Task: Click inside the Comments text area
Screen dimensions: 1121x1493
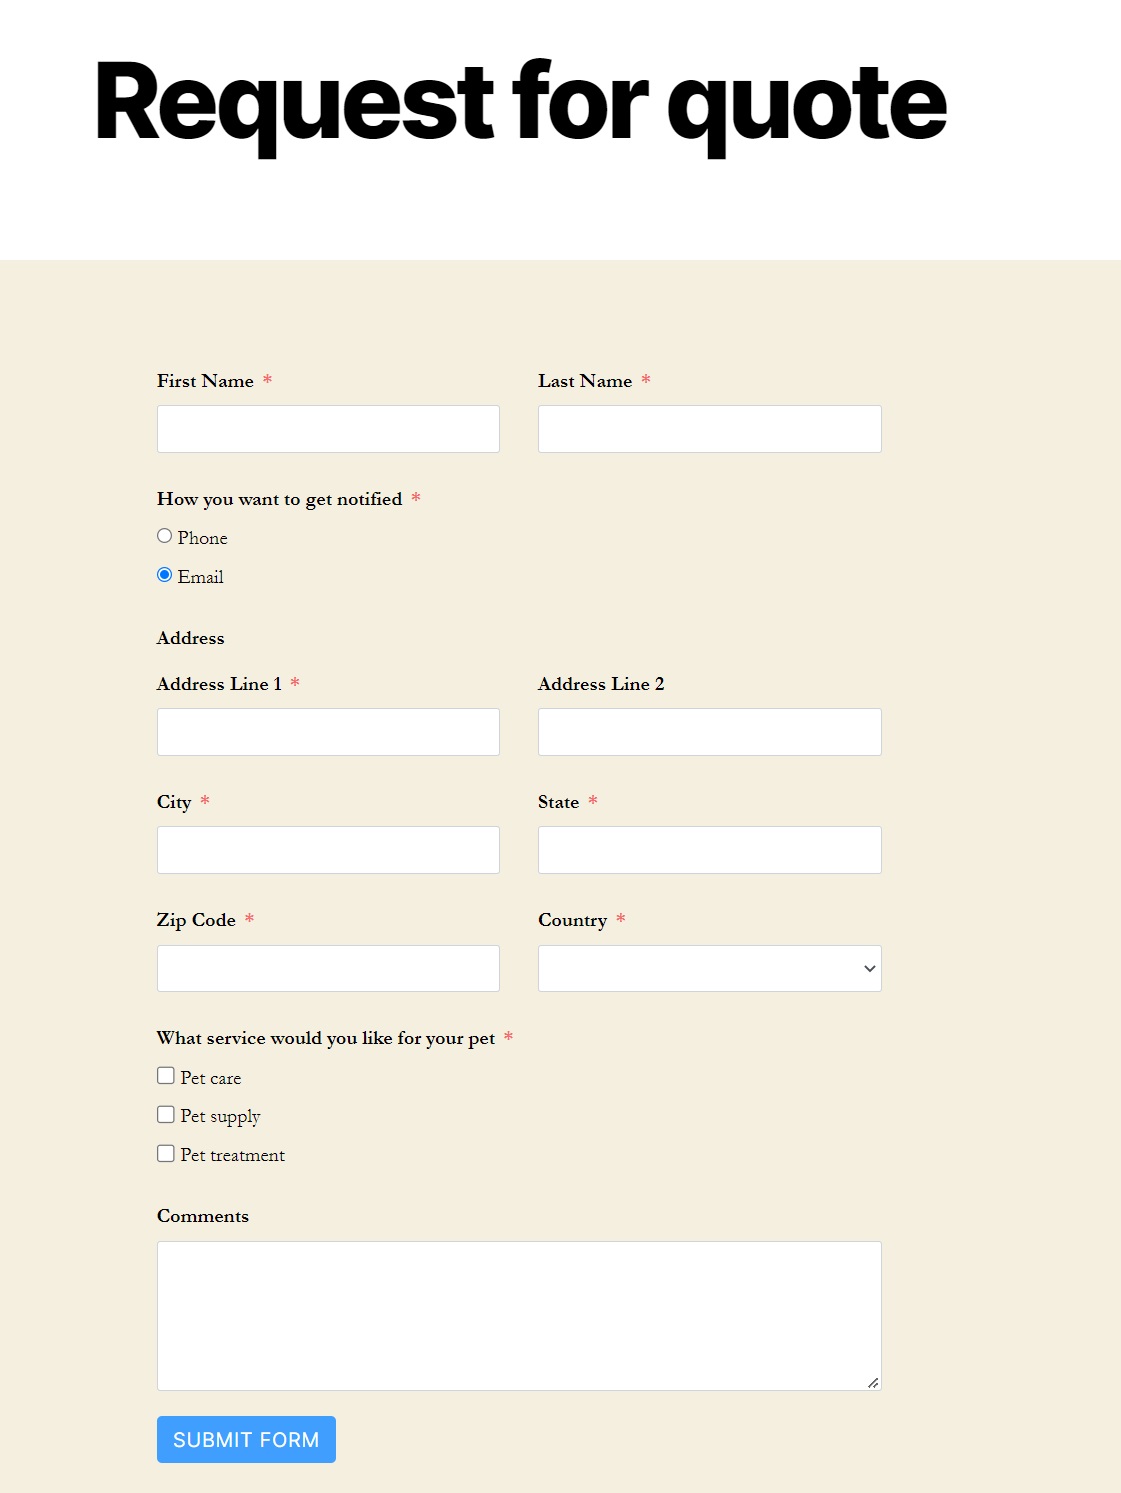Action: pos(519,1316)
